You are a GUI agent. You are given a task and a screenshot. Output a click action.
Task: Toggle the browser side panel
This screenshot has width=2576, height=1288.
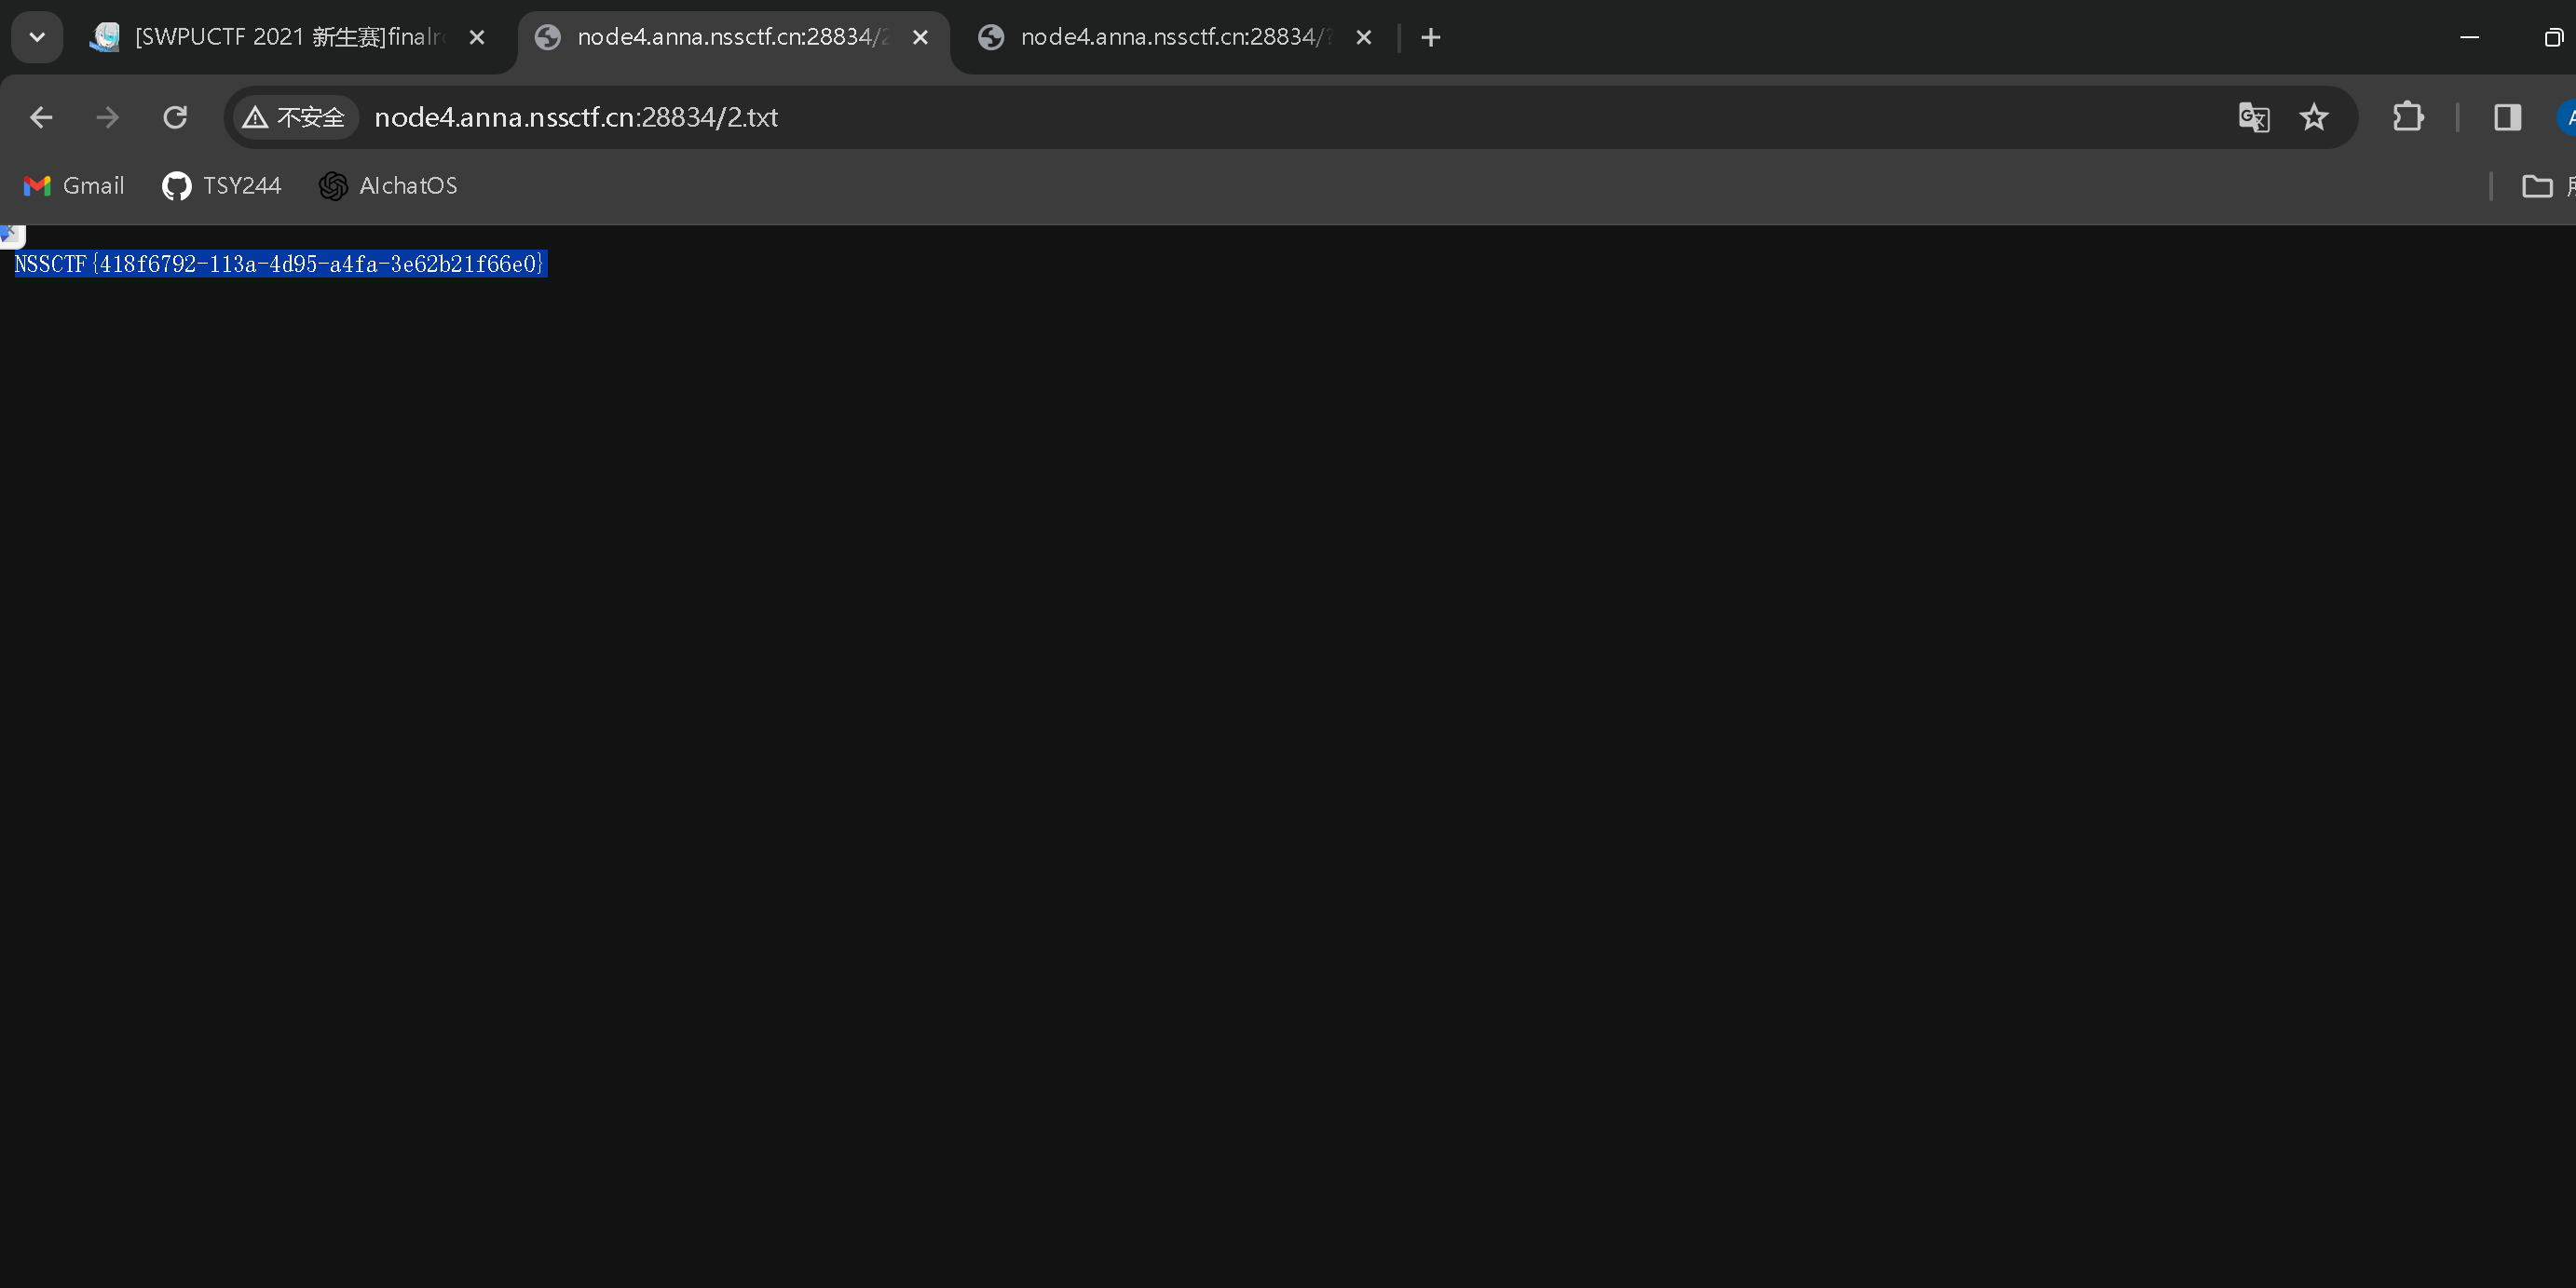[2507, 118]
